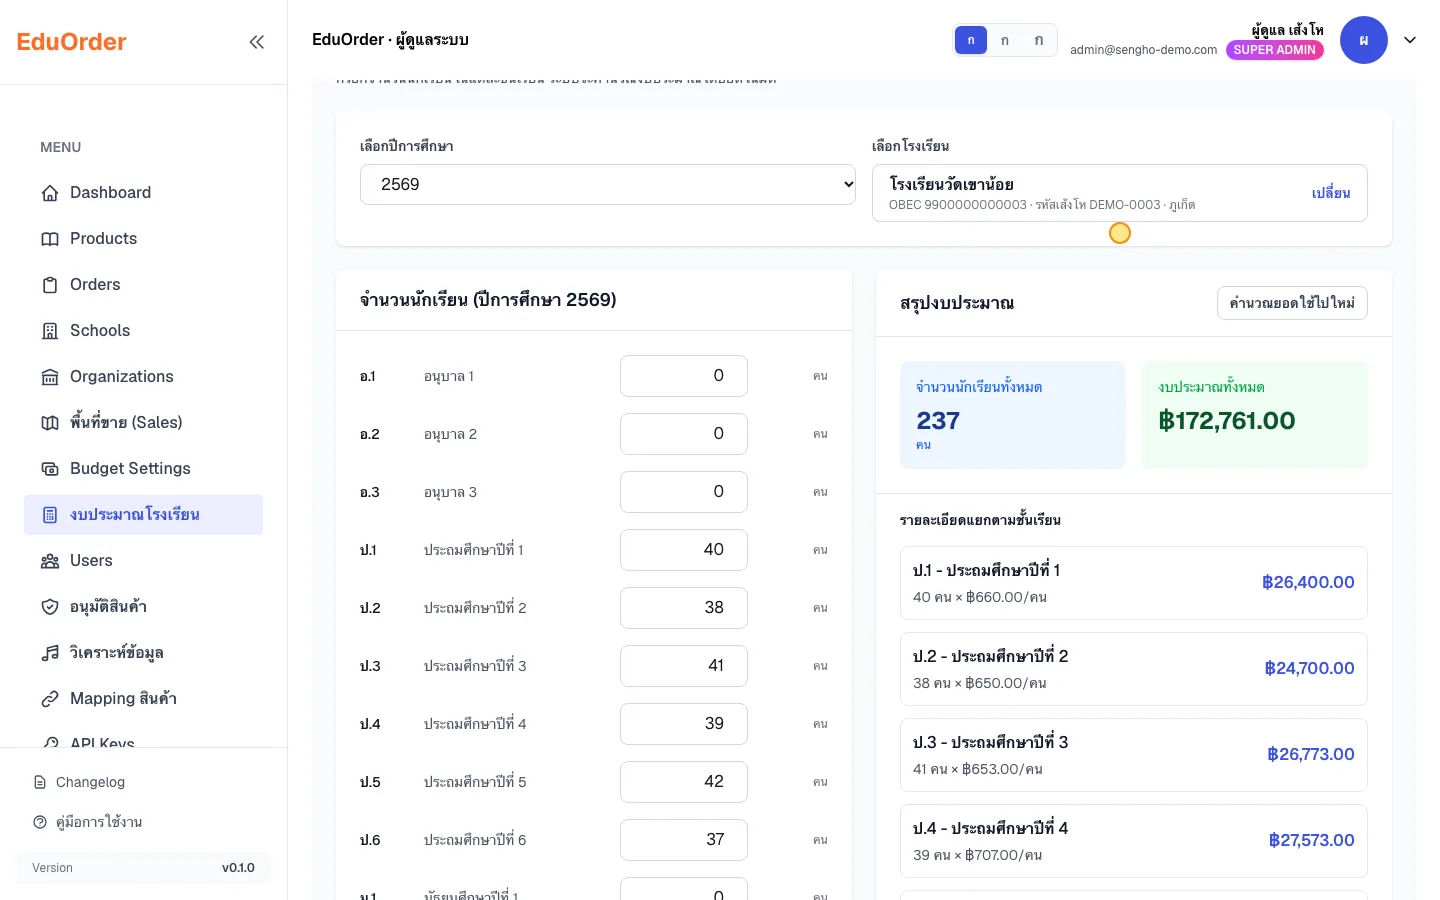Viewport: 1440px width, 900px height.
Task: Focus the ประถมศึกษาปีที่ 4 count field
Action: (x=684, y=724)
